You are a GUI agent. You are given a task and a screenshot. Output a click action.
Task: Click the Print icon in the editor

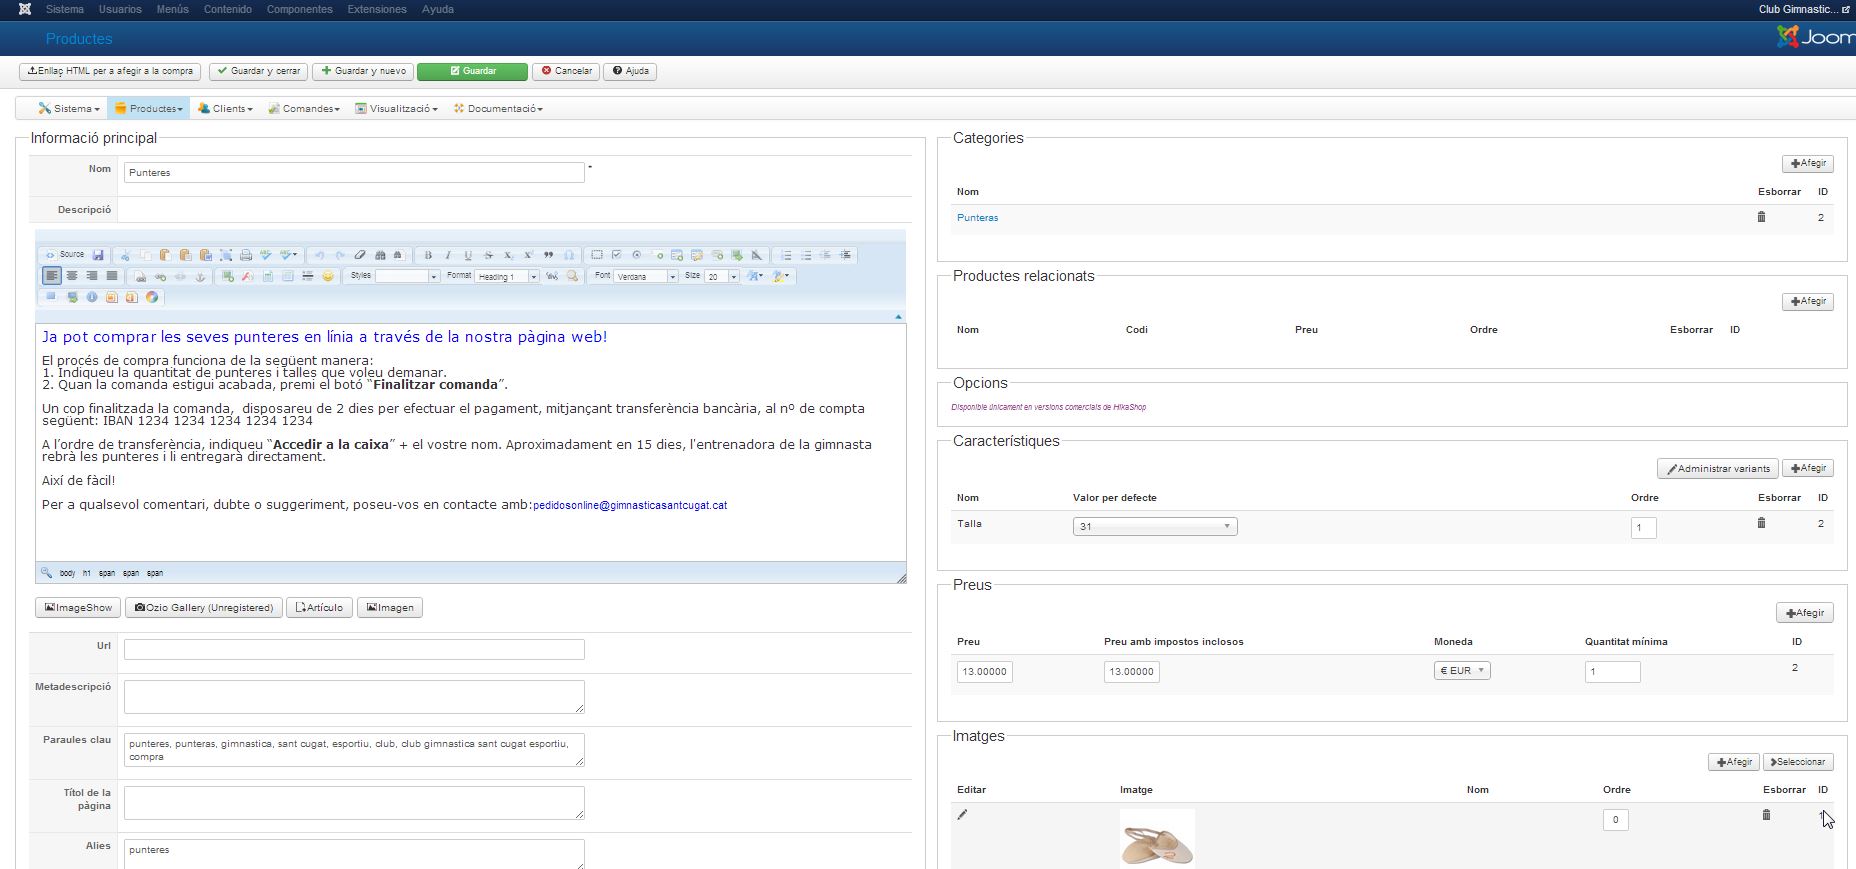coord(246,255)
